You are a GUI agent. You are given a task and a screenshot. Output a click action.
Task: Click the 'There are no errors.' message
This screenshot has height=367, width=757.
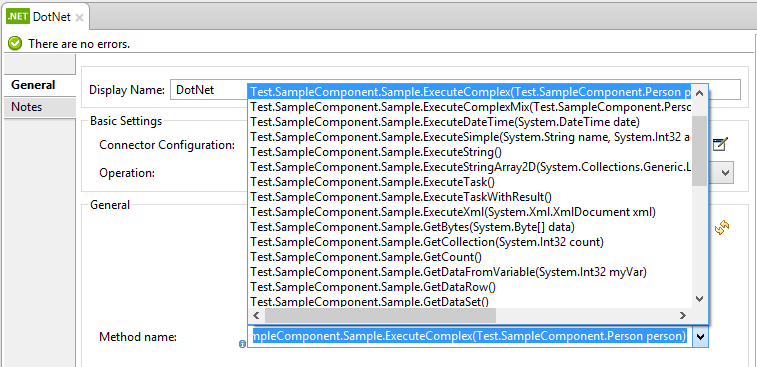[x=79, y=44]
